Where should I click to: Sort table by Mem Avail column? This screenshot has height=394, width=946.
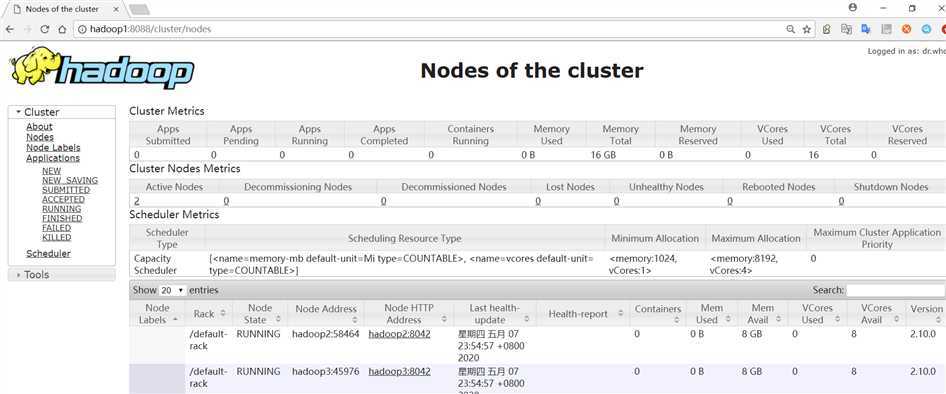[763, 314]
